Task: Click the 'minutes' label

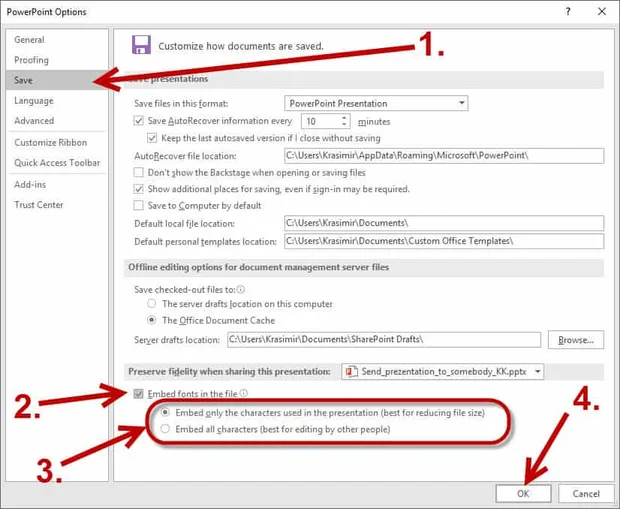Action: tap(374, 122)
